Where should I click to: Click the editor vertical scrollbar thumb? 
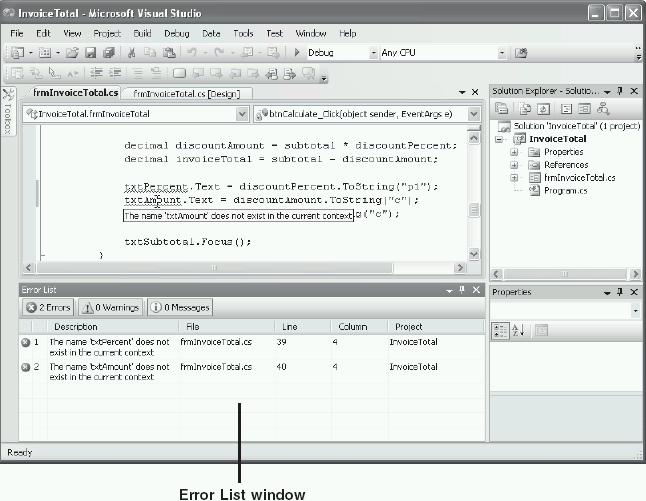(474, 210)
